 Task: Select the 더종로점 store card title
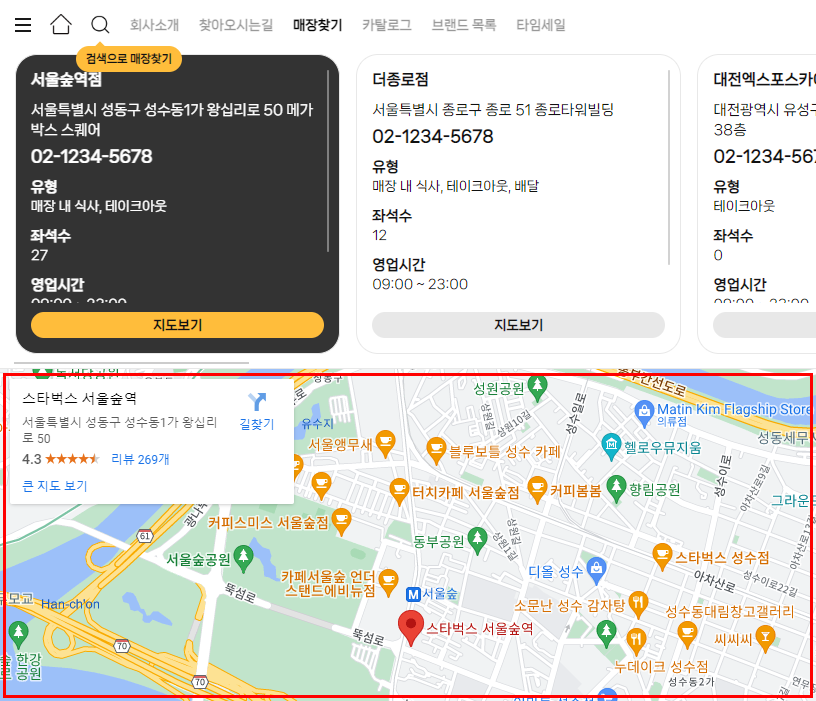401,79
